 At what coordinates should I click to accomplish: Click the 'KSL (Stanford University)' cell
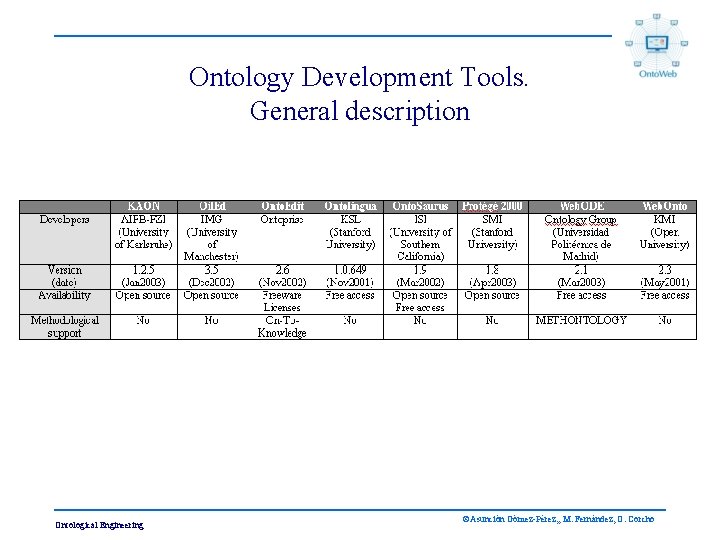pyautogui.click(x=350, y=239)
